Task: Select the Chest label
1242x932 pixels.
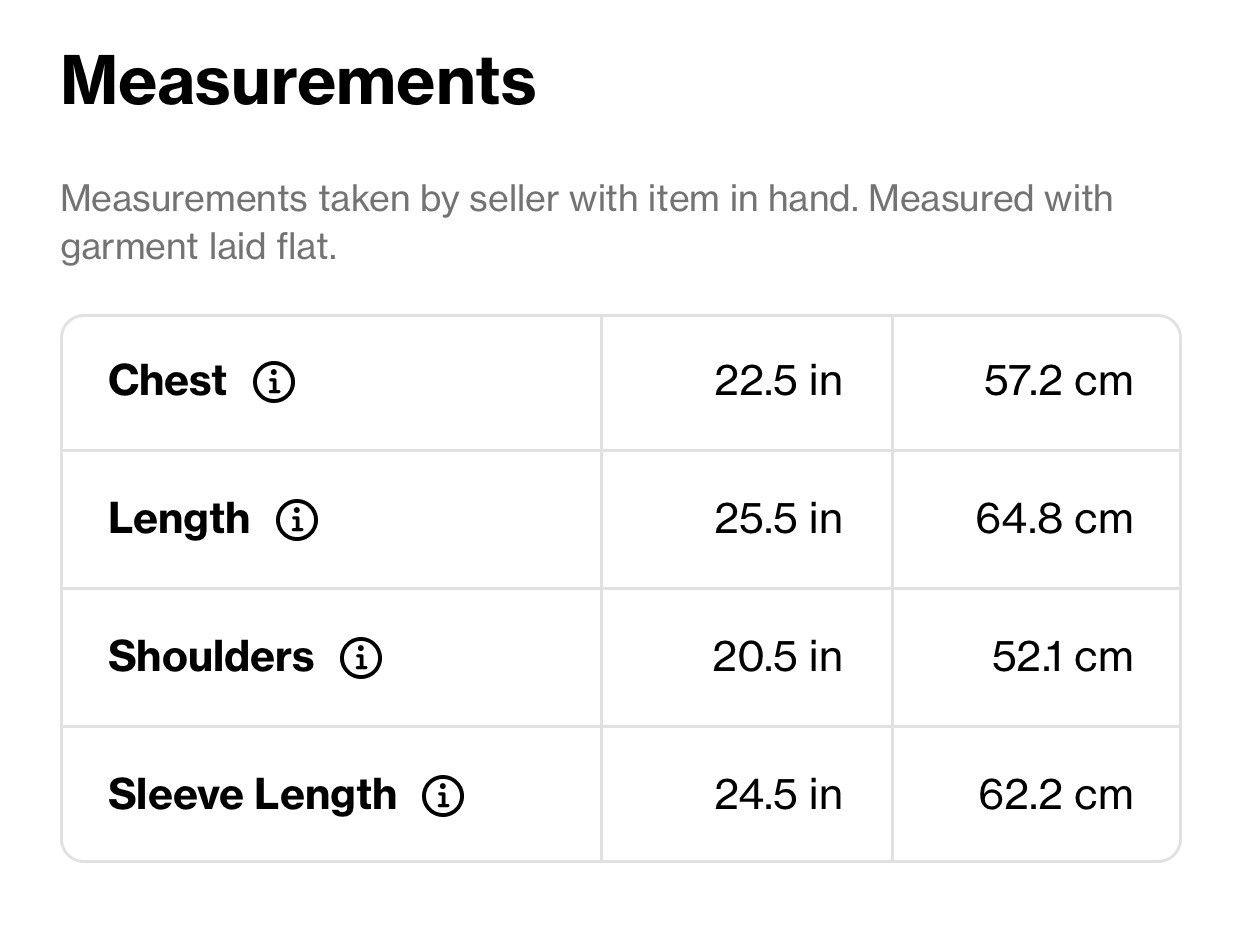Action: 167,381
